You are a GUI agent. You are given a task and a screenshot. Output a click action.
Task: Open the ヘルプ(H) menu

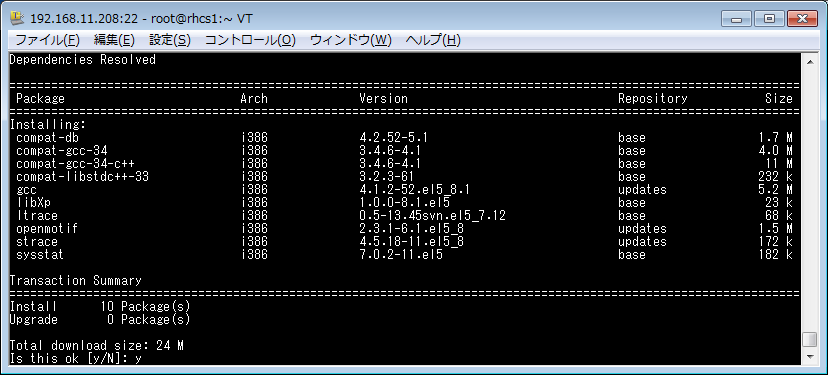pyautogui.click(x=433, y=40)
